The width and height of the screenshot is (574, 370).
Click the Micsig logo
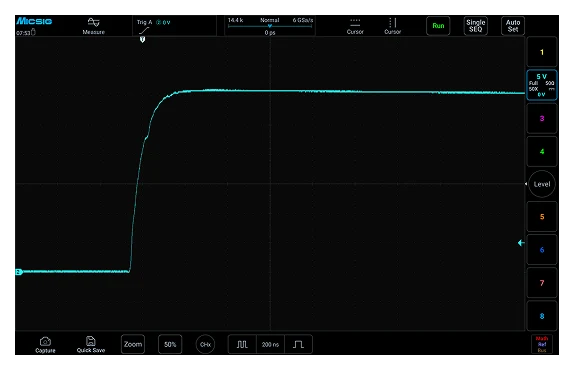[x=34, y=21]
